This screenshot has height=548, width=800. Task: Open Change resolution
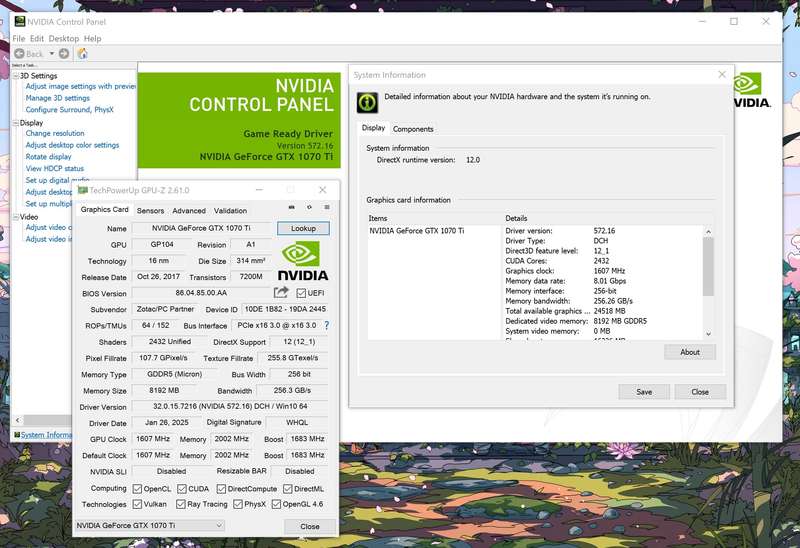point(55,133)
